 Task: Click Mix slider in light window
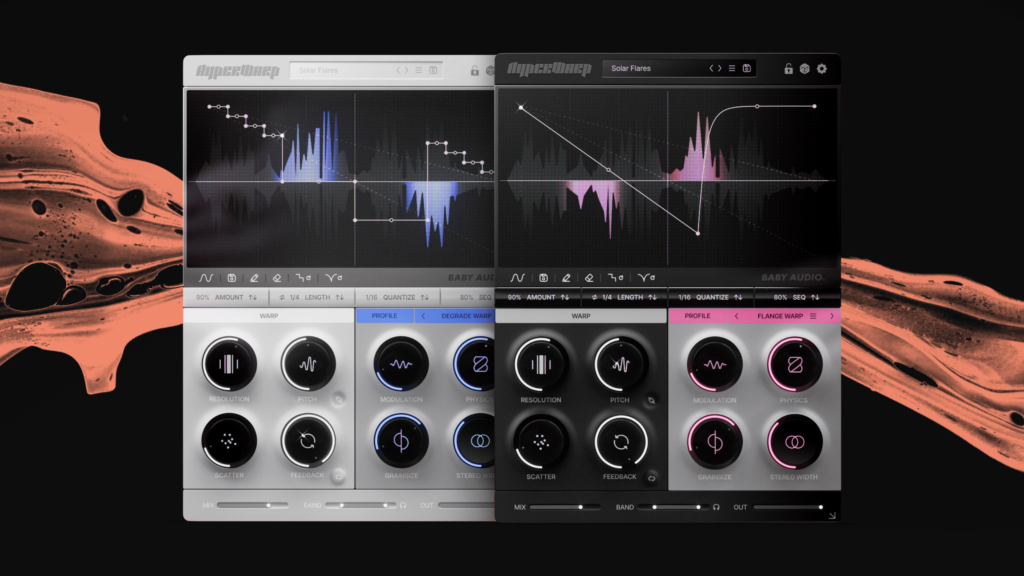253,505
